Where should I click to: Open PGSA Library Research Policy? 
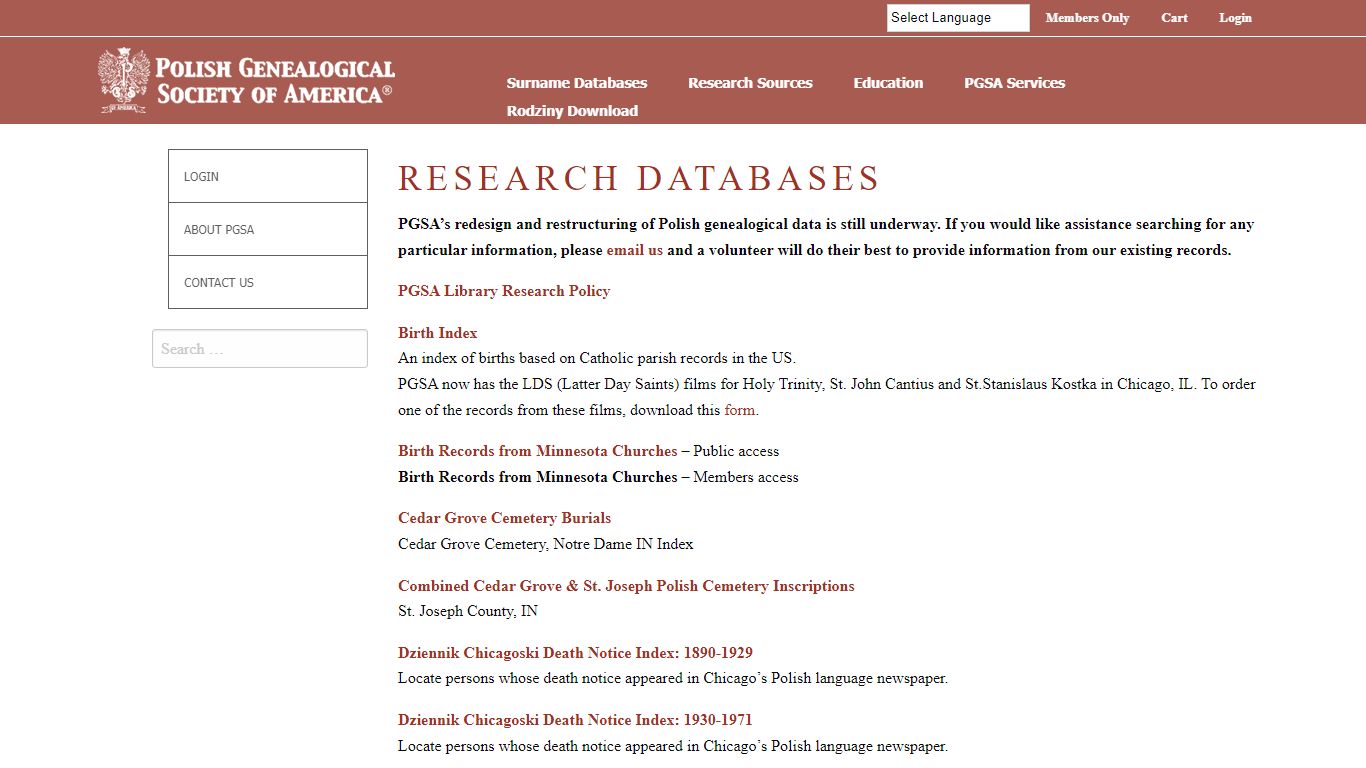click(x=504, y=291)
